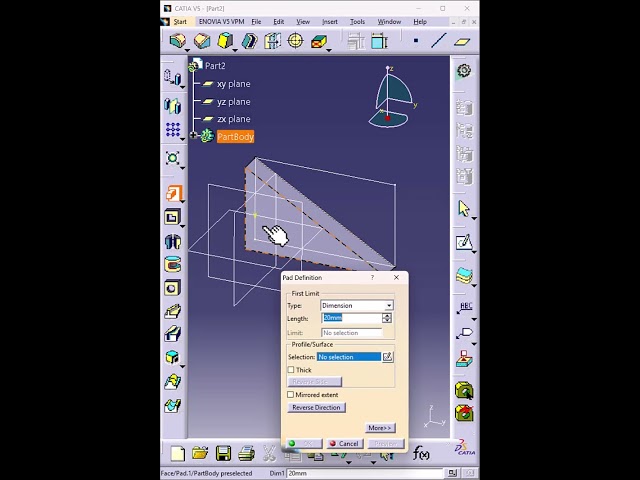
Task: Select the Rib tool
Action: pos(173,311)
